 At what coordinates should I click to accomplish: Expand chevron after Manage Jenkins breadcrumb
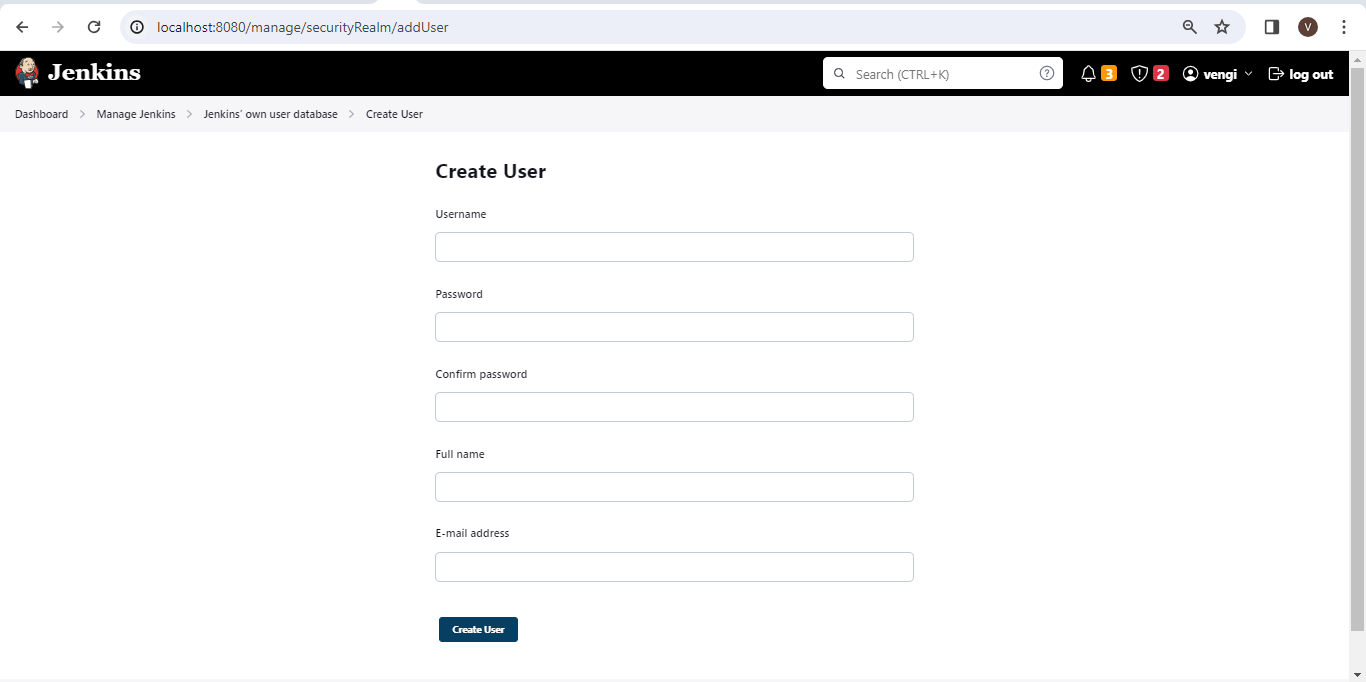[190, 114]
